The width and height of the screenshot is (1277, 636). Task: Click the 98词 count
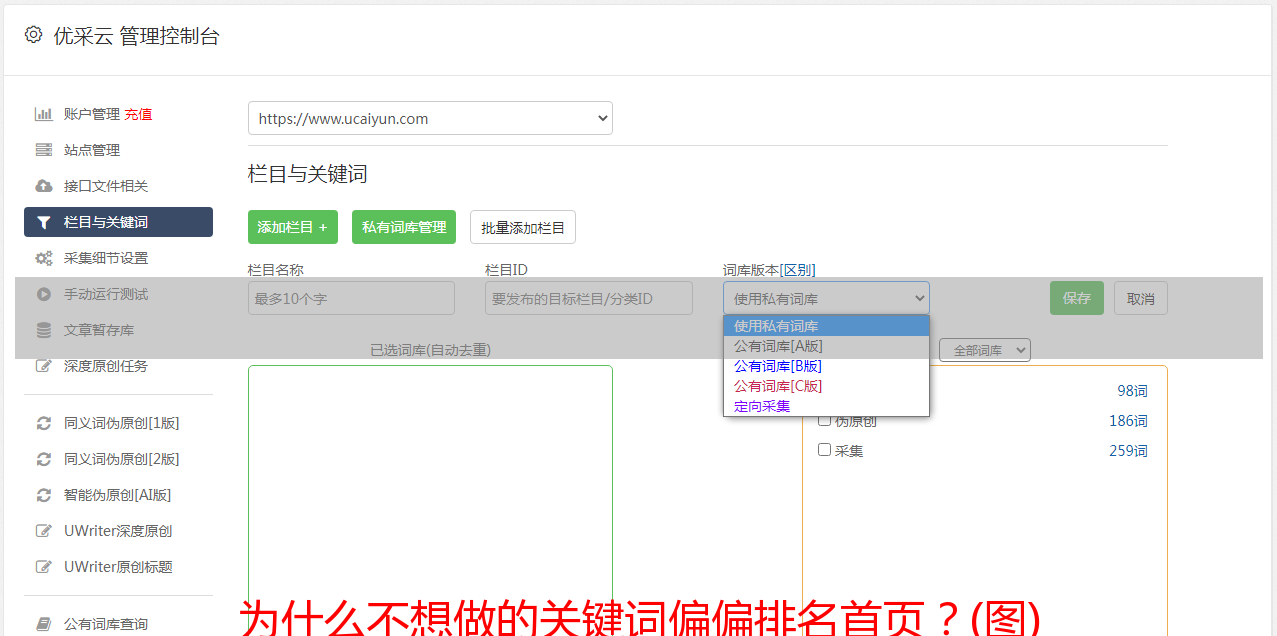1132,391
